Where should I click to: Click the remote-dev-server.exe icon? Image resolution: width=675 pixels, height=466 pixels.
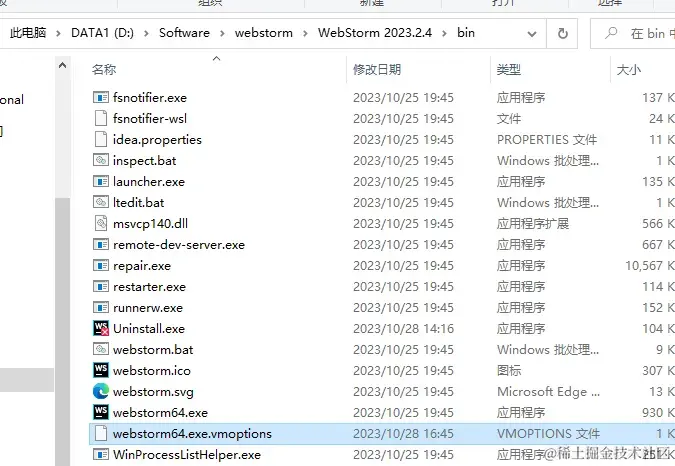click(101, 244)
